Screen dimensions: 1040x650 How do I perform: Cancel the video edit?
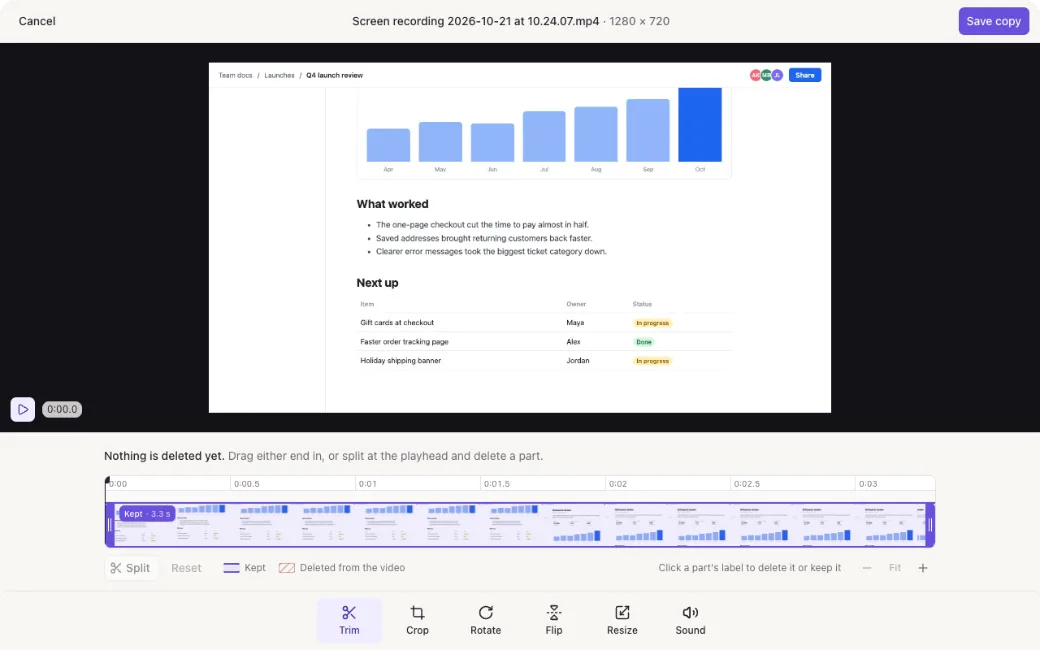tap(37, 21)
